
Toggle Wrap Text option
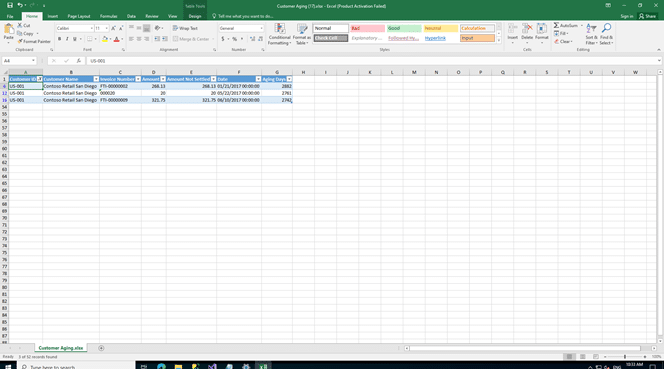185,28
